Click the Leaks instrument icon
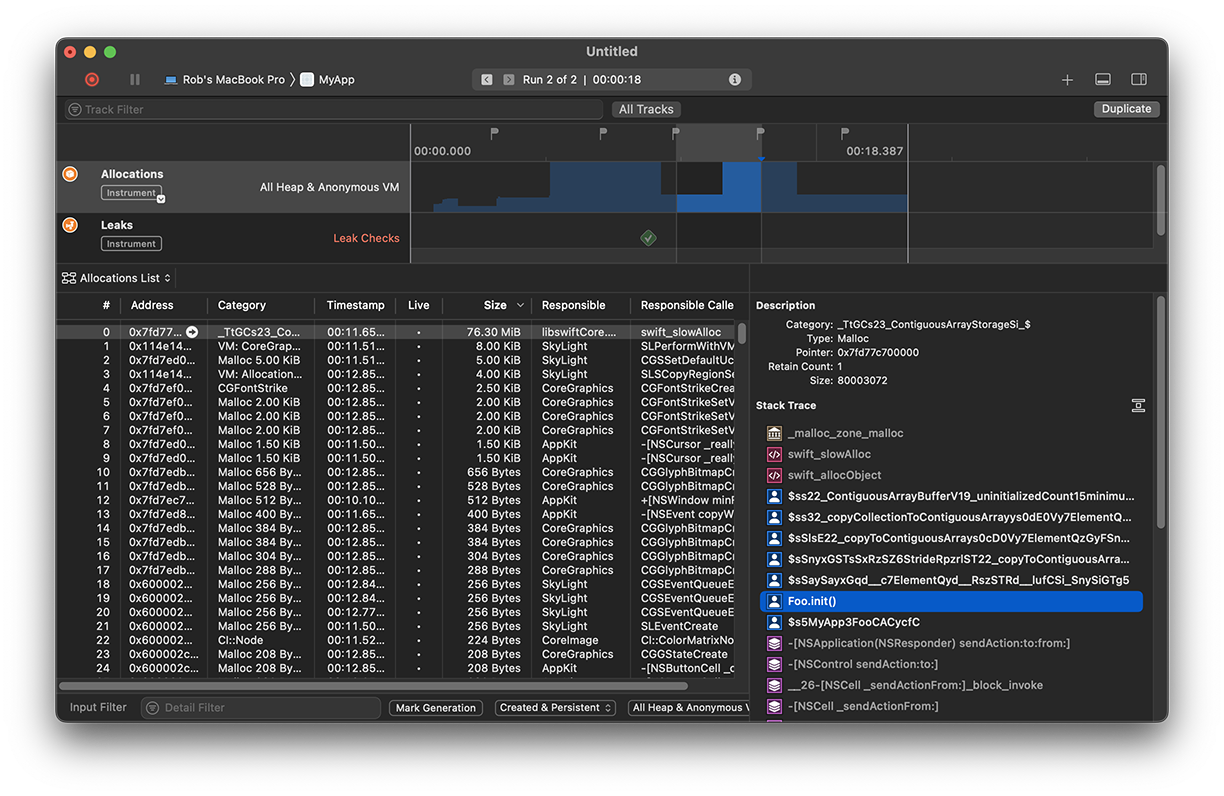The width and height of the screenshot is (1224, 796). tap(70, 225)
